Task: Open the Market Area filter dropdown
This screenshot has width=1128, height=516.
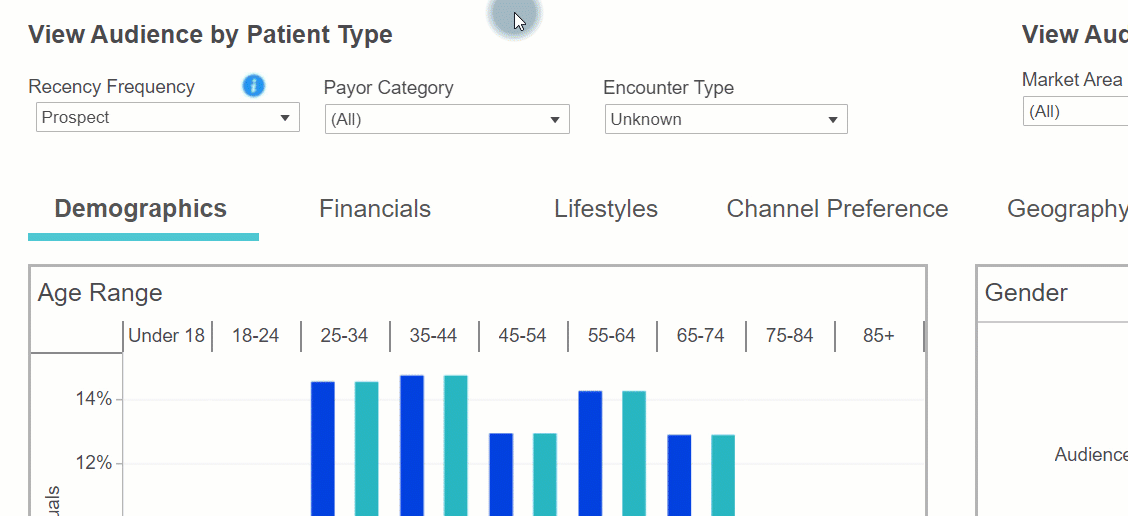Action: pyautogui.click(x=1075, y=112)
